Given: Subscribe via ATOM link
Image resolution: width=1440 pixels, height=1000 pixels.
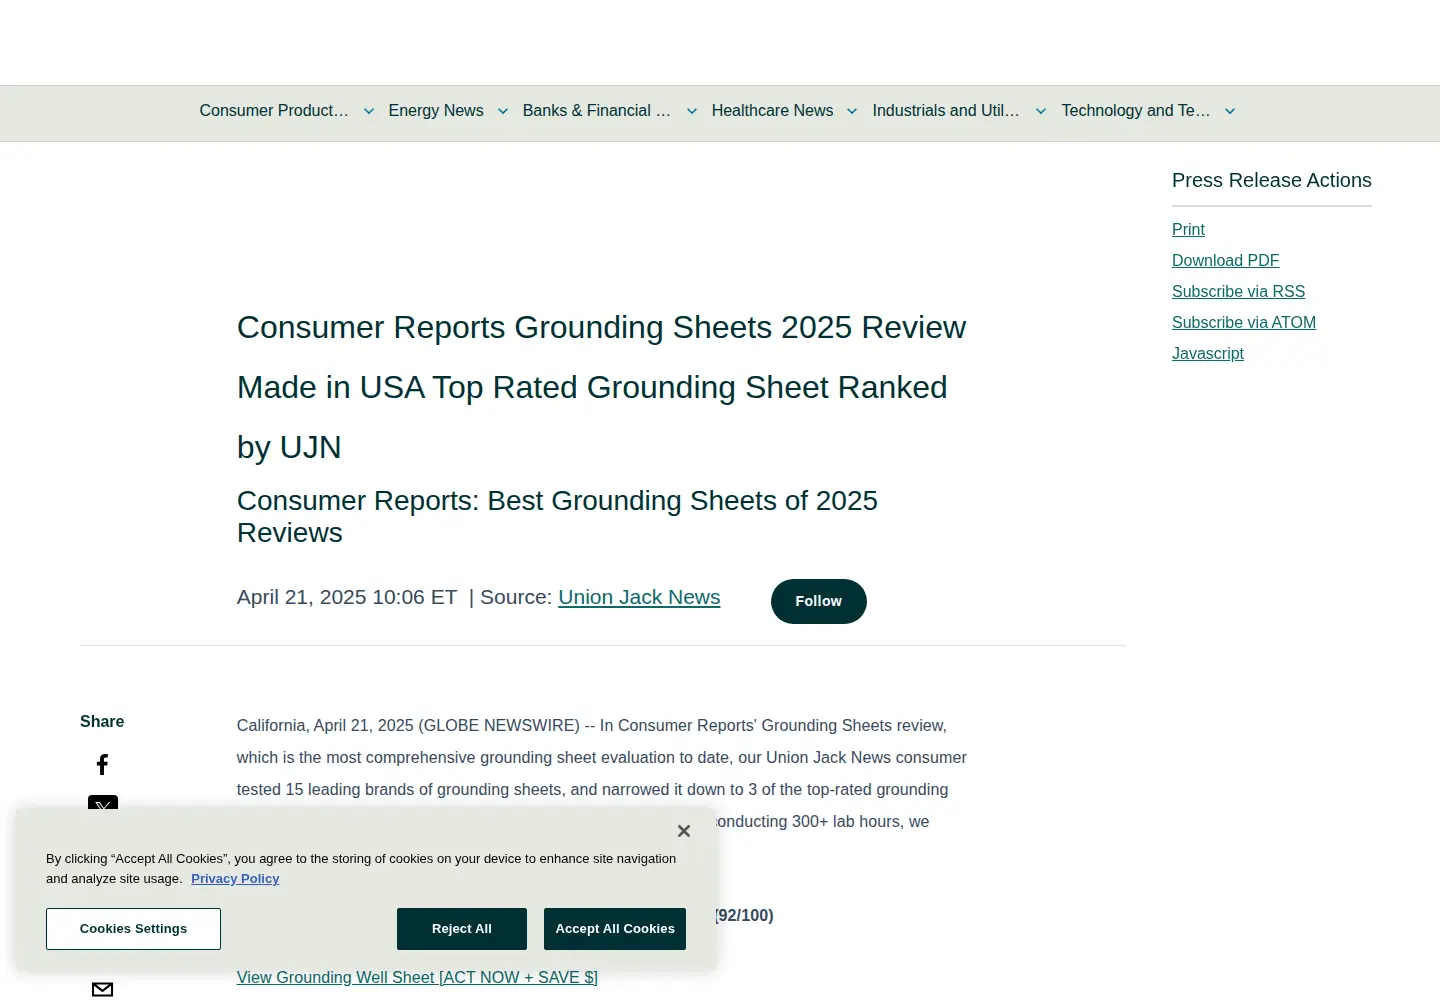Looking at the screenshot, I should pyautogui.click(x=1244, y=323).
